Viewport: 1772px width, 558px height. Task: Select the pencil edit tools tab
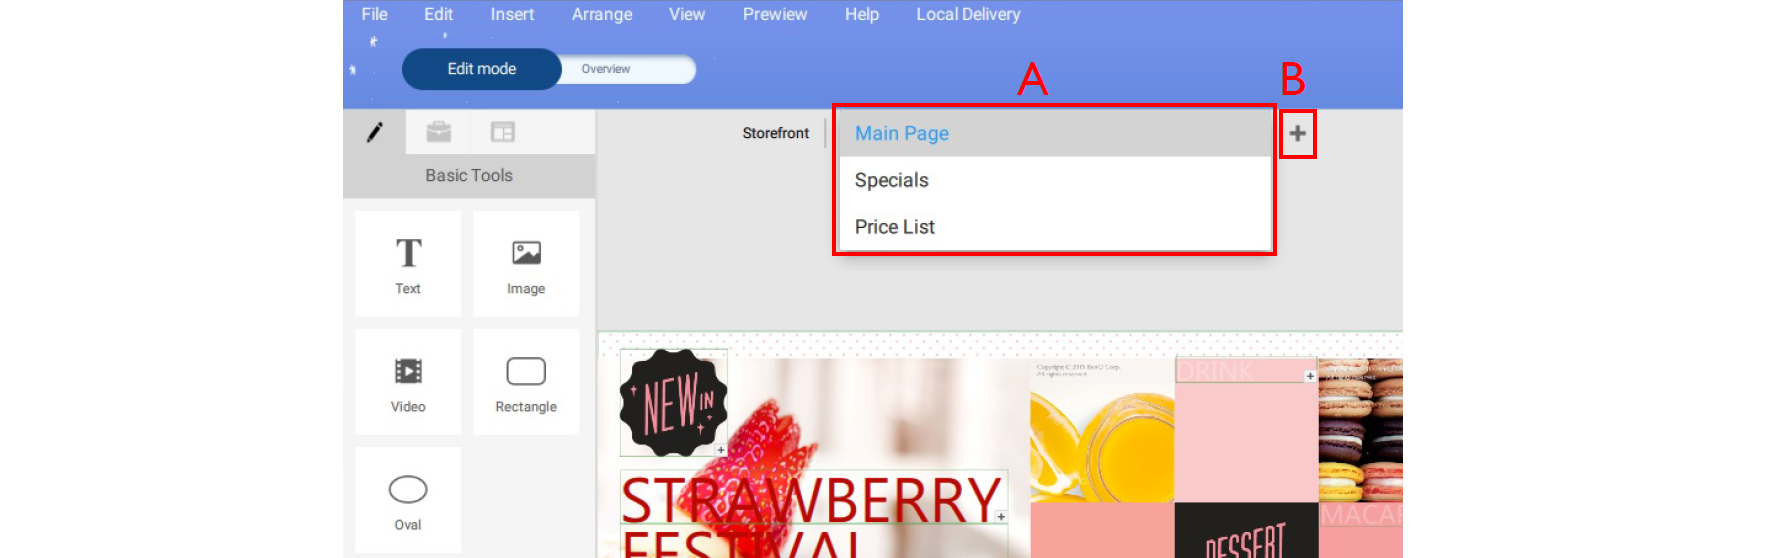(374, 132)
